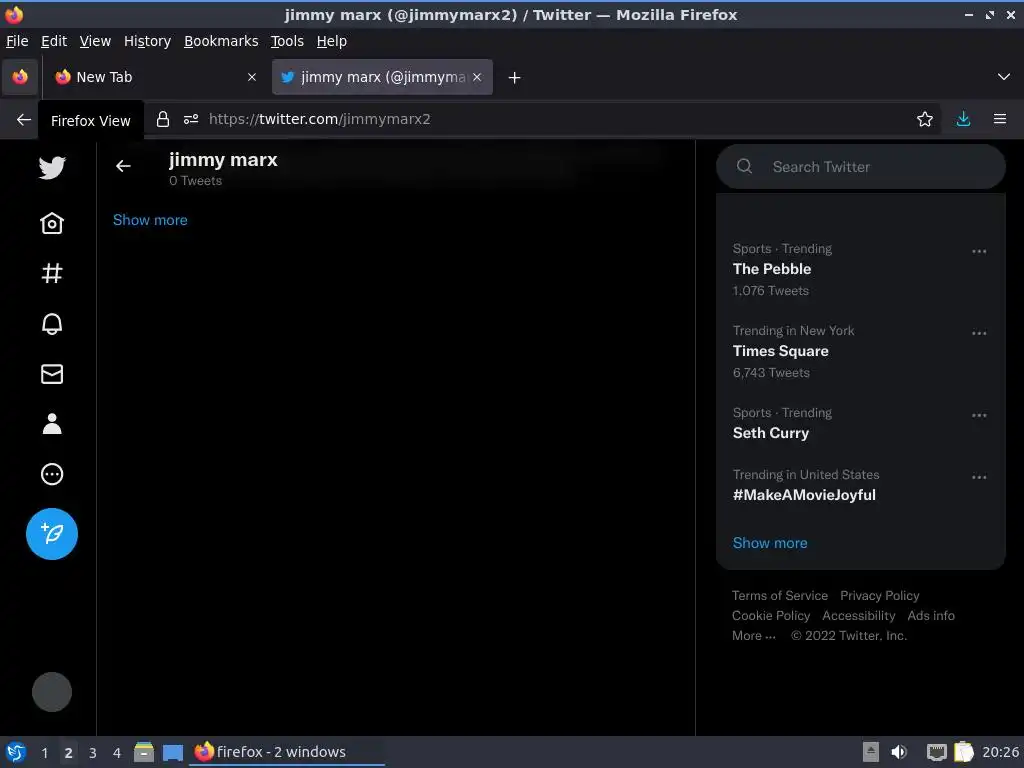Open Times Square trending topic

[780, 351]
